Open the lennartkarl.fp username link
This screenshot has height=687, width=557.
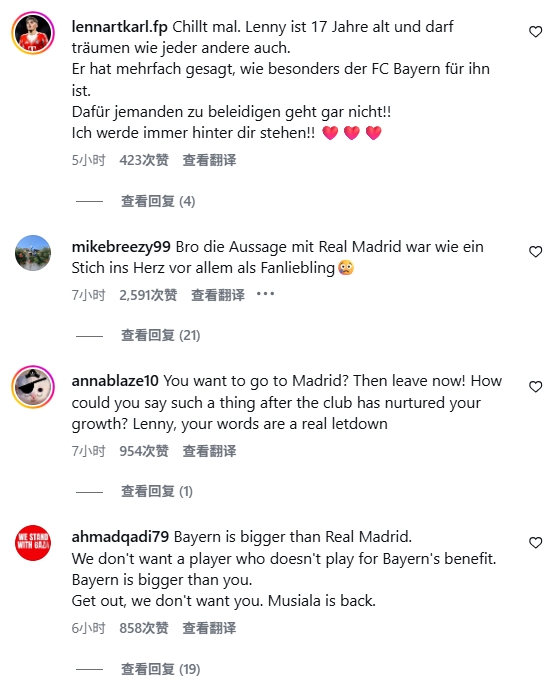pos(120,27)
